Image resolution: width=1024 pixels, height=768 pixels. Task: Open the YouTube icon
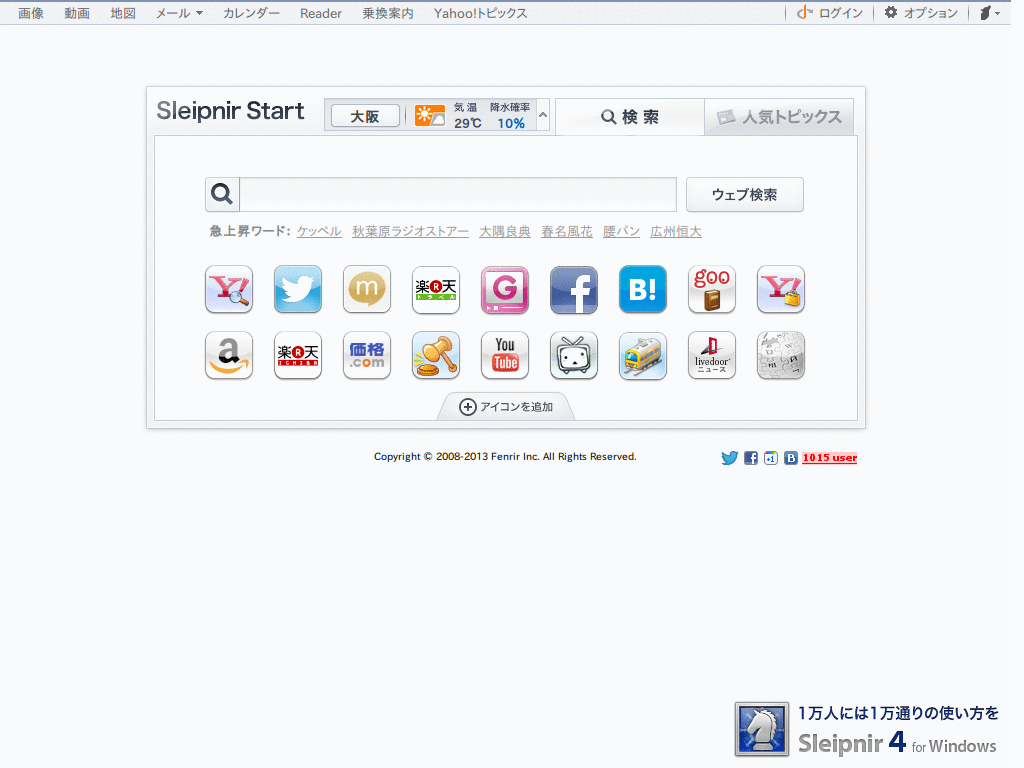[505, 355]
